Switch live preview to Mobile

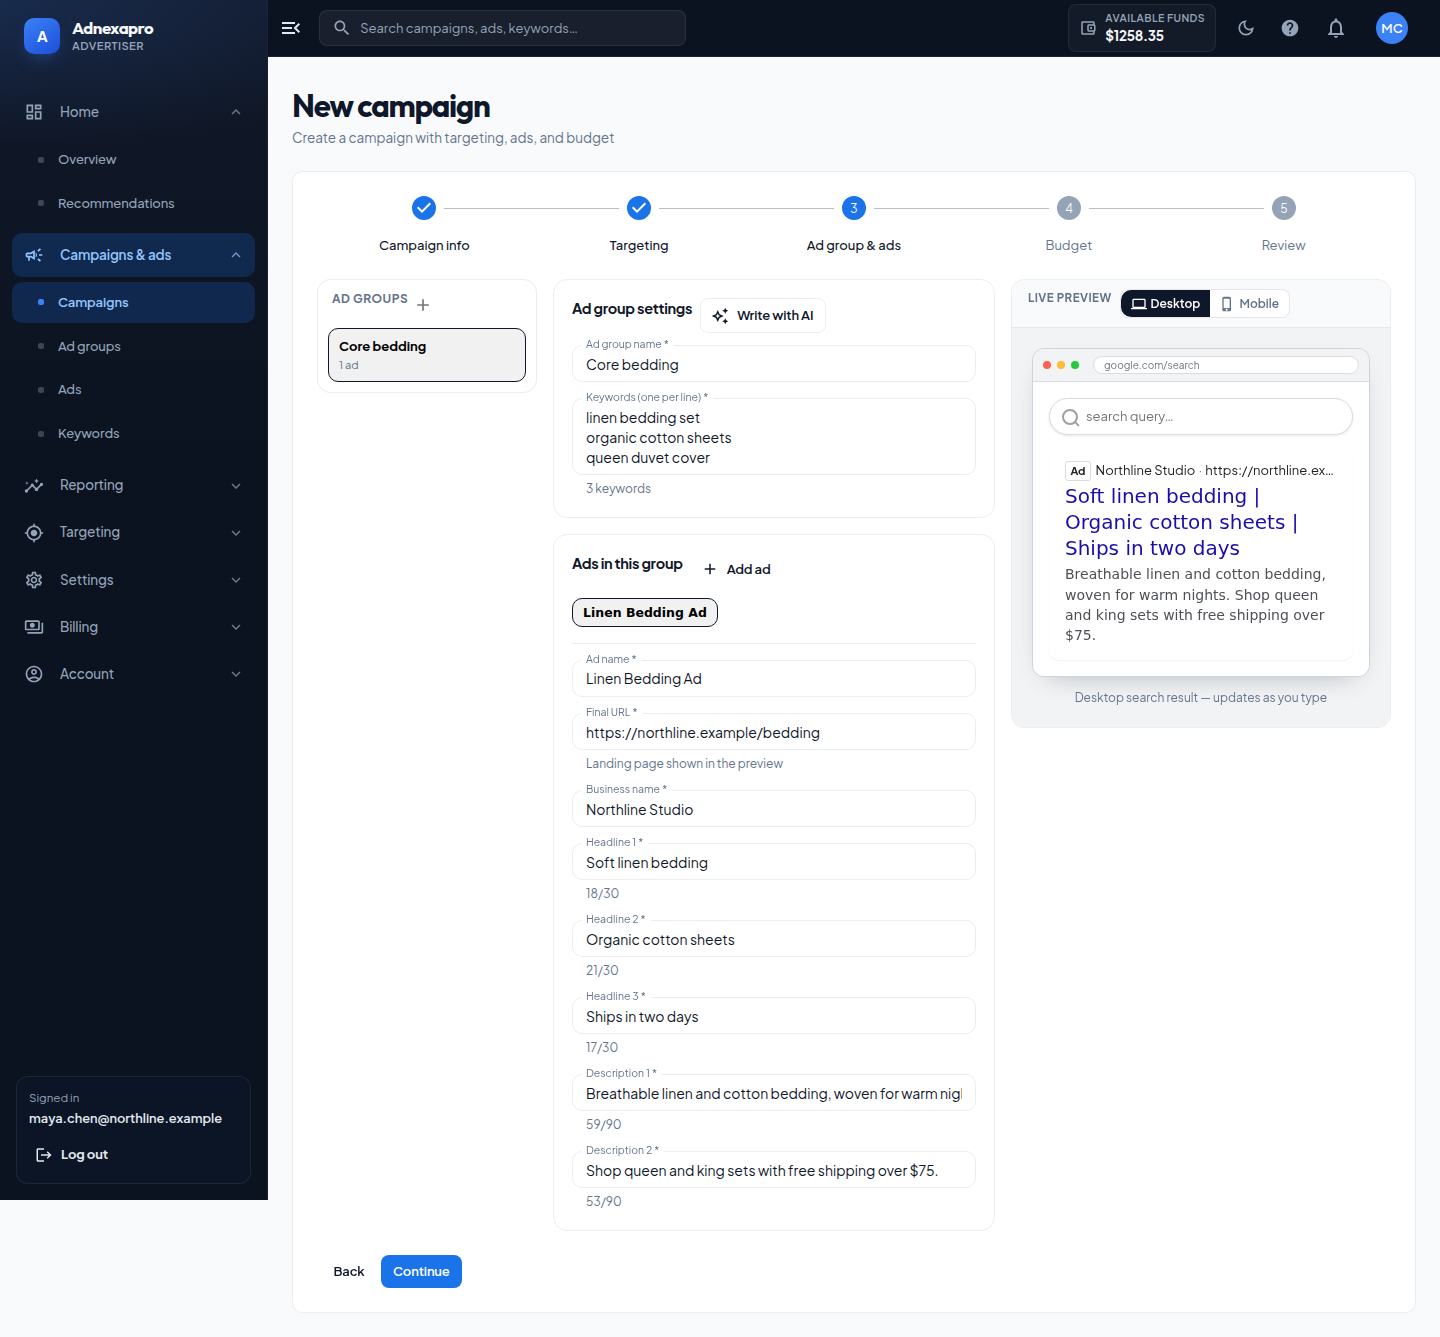pos(1249,304)
